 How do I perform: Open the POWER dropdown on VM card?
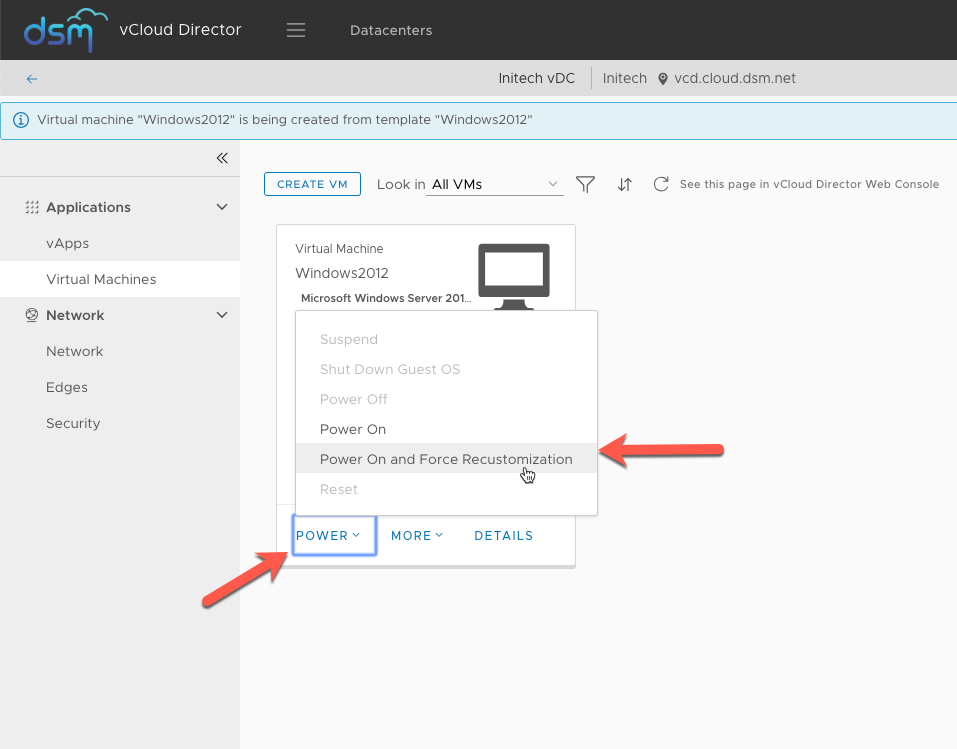pos(333,535)
